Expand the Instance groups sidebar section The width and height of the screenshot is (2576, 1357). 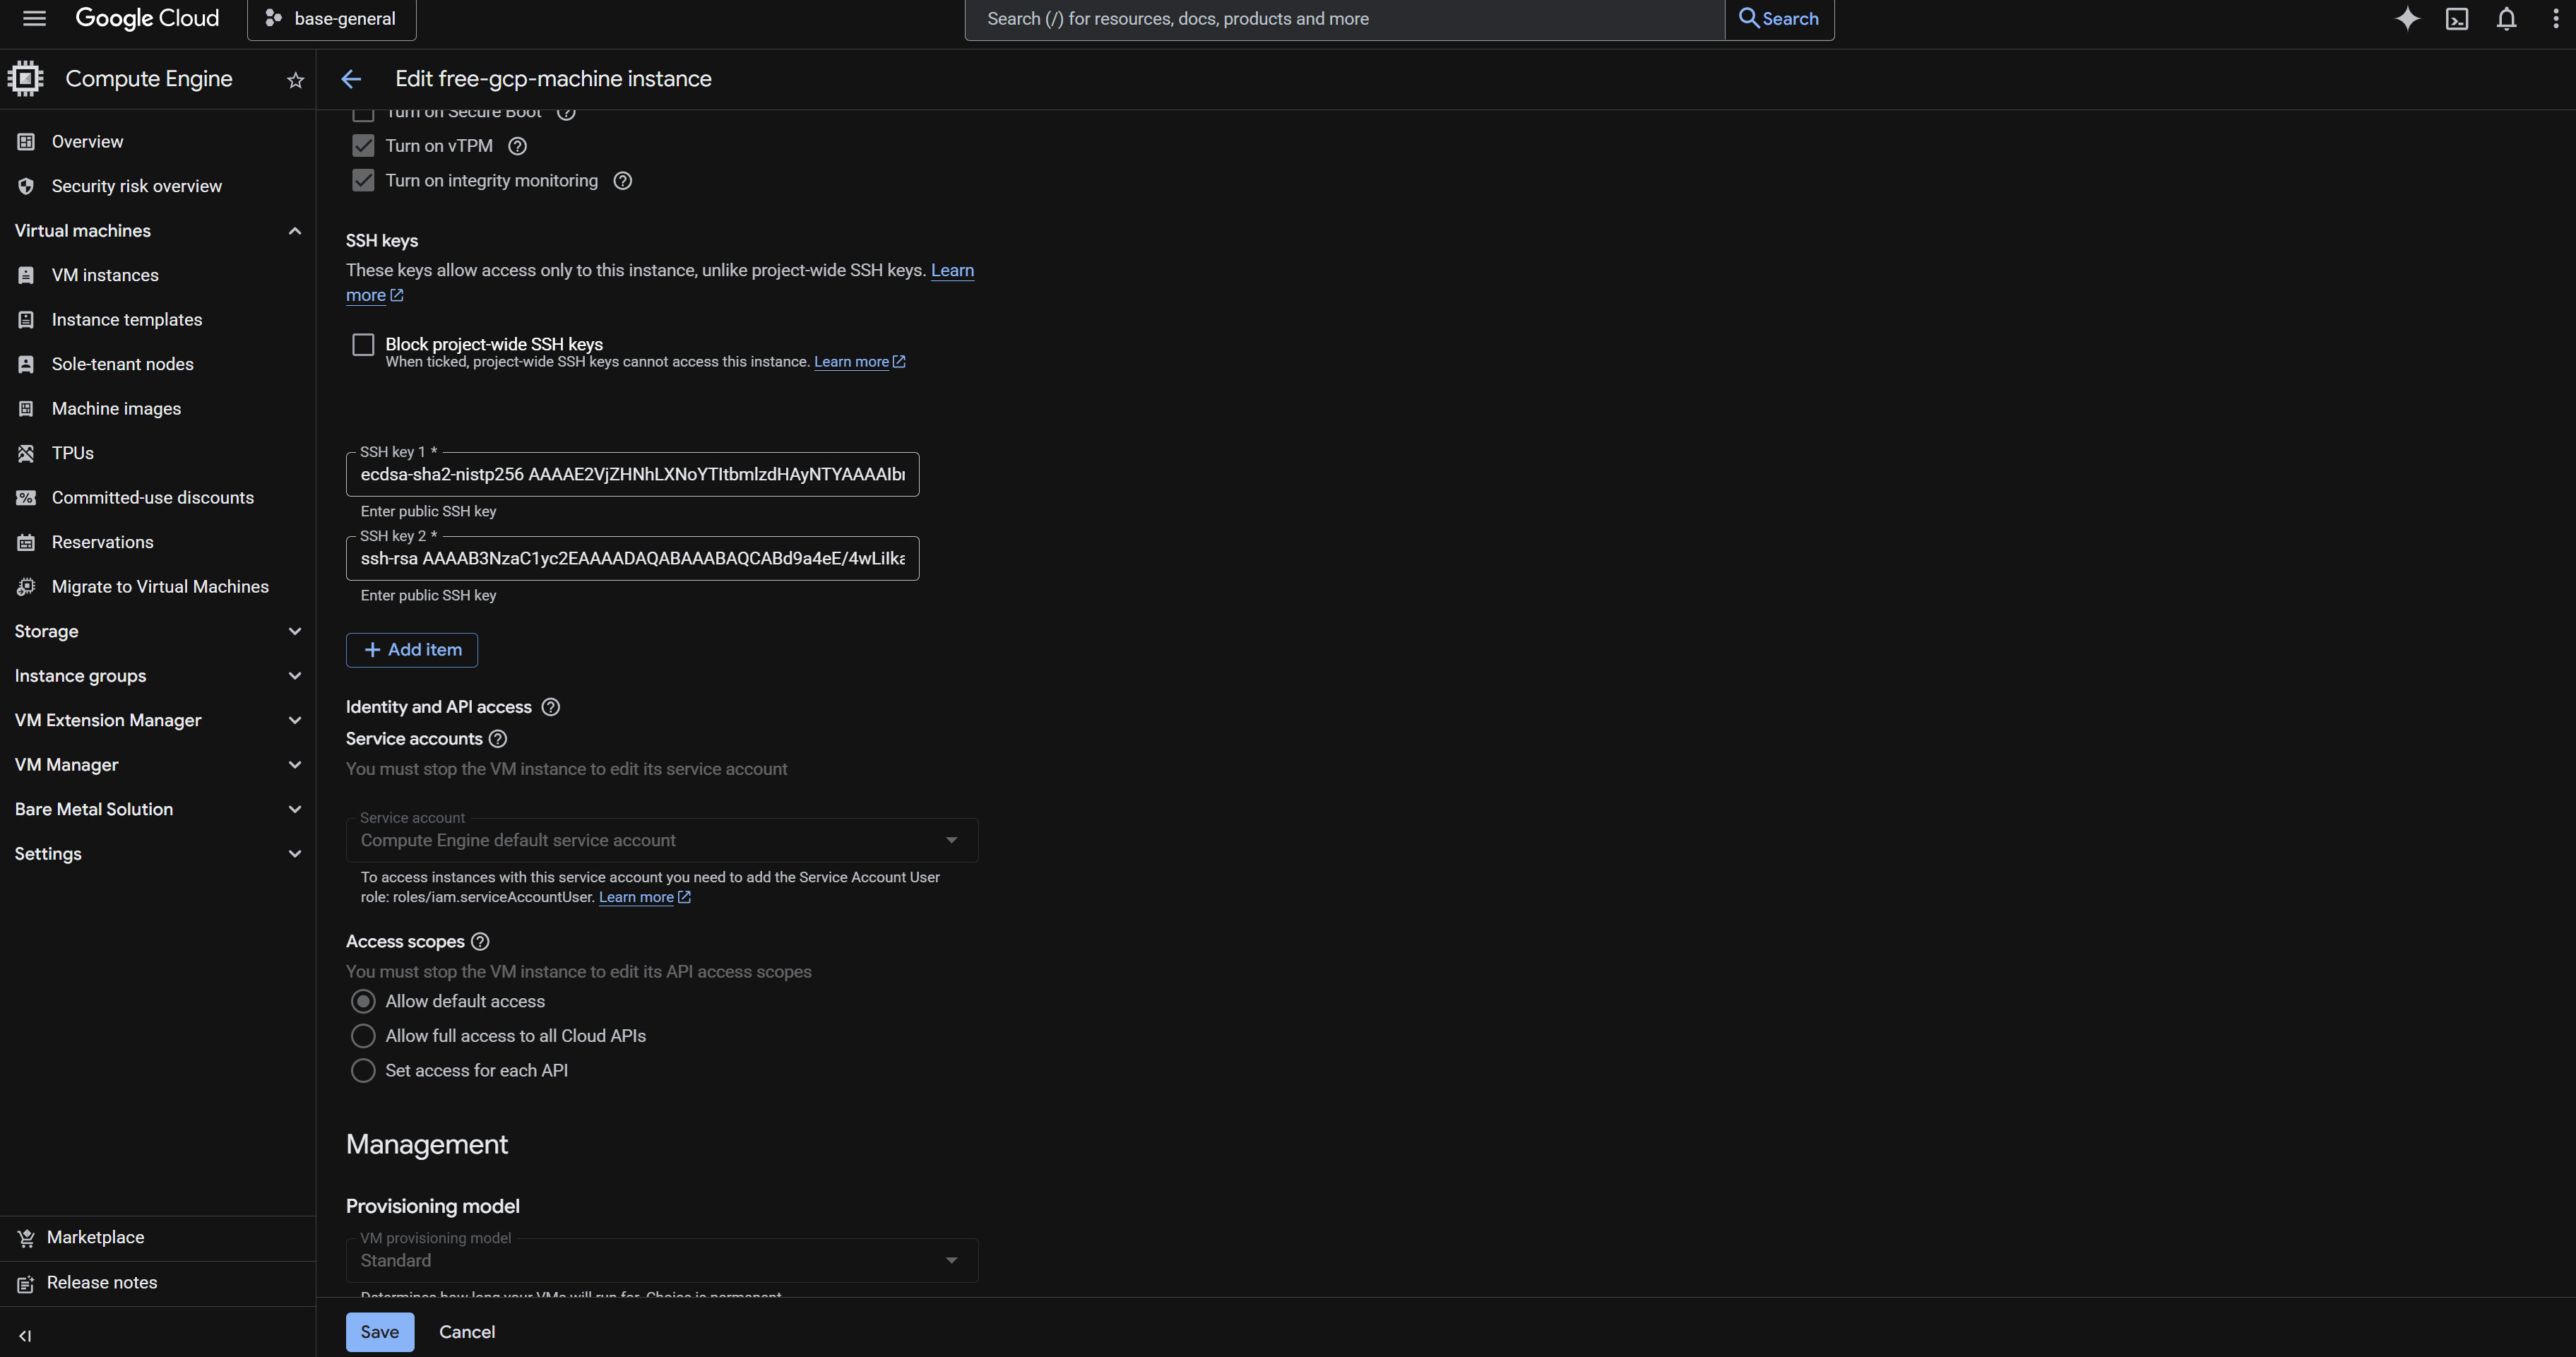[157, 676]
